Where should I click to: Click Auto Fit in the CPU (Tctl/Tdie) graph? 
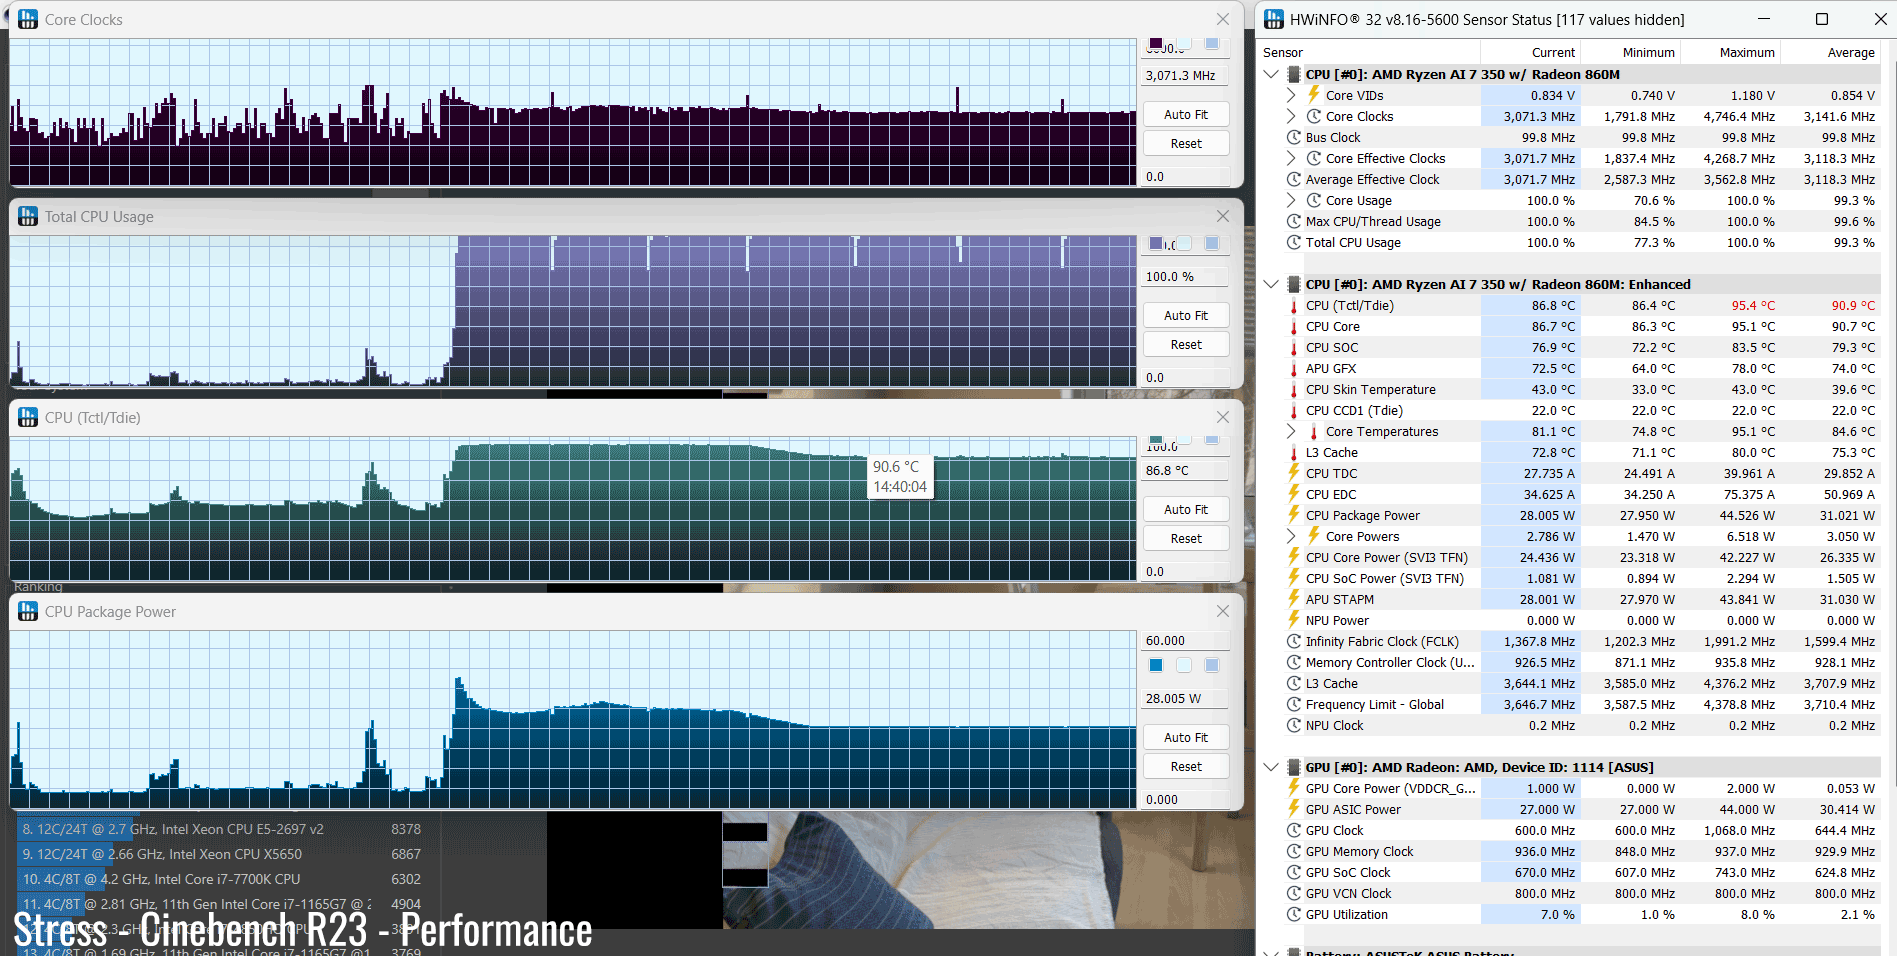click(x=1186, y=509)
